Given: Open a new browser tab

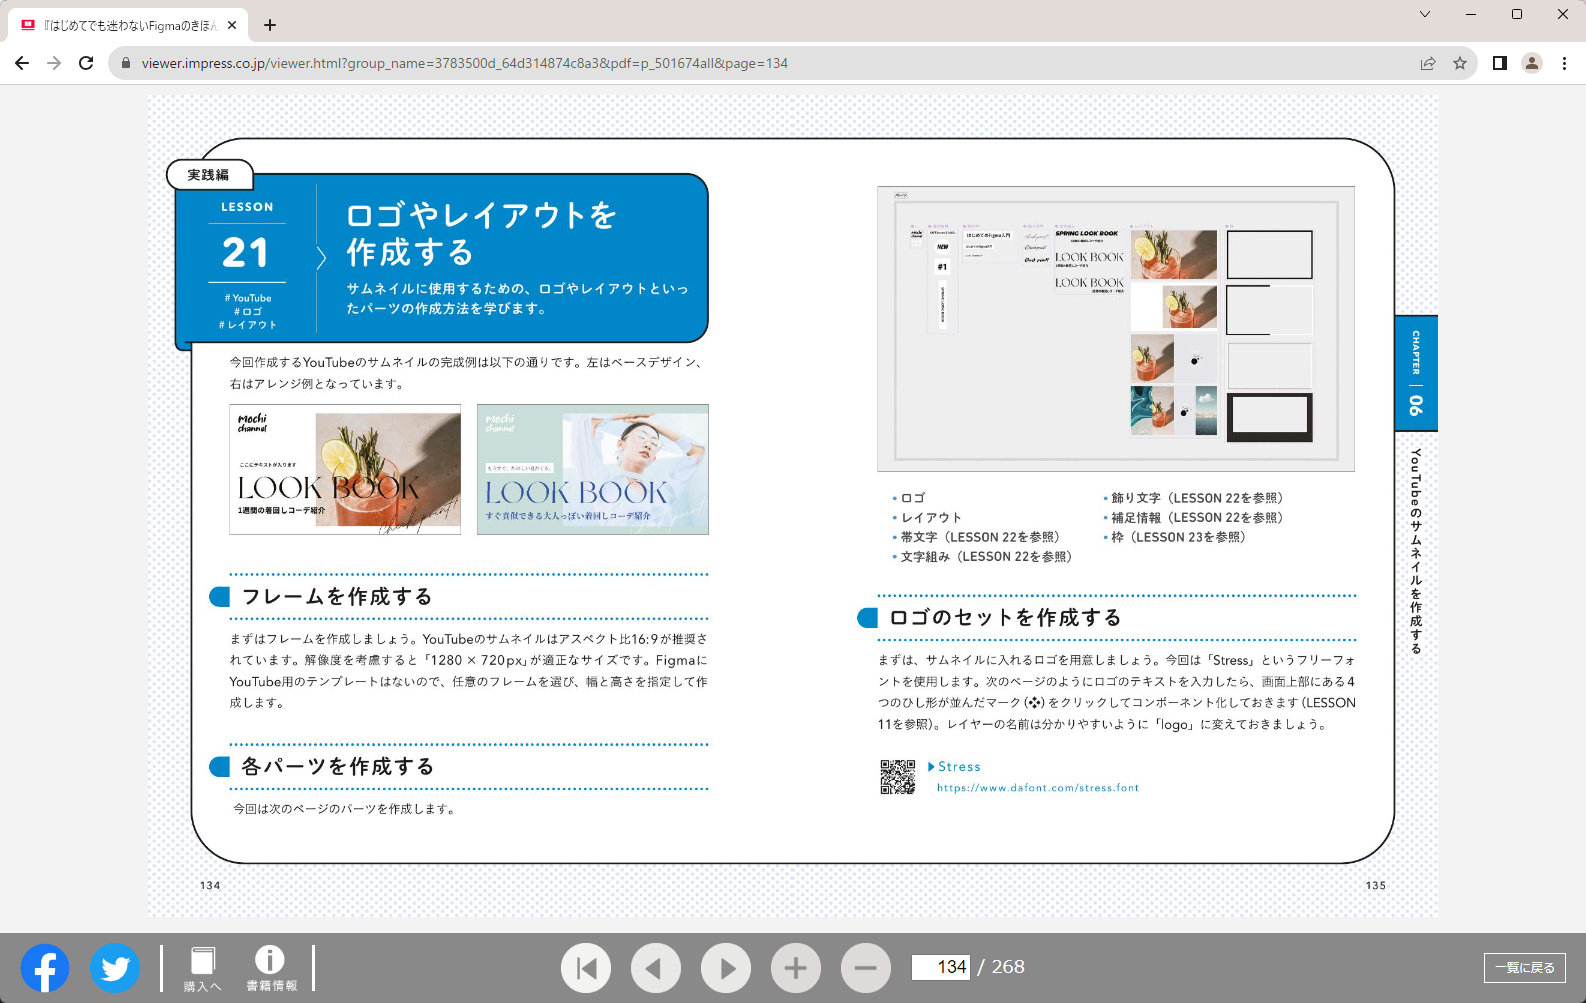Looking at the screenshot, I should [270, 25].
